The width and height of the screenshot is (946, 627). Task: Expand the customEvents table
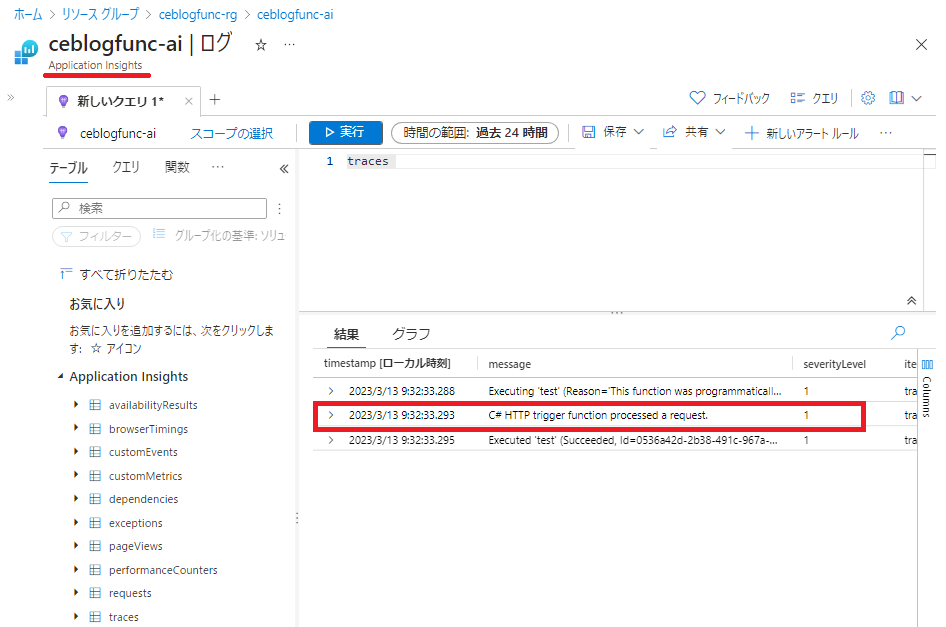[76, 451]
